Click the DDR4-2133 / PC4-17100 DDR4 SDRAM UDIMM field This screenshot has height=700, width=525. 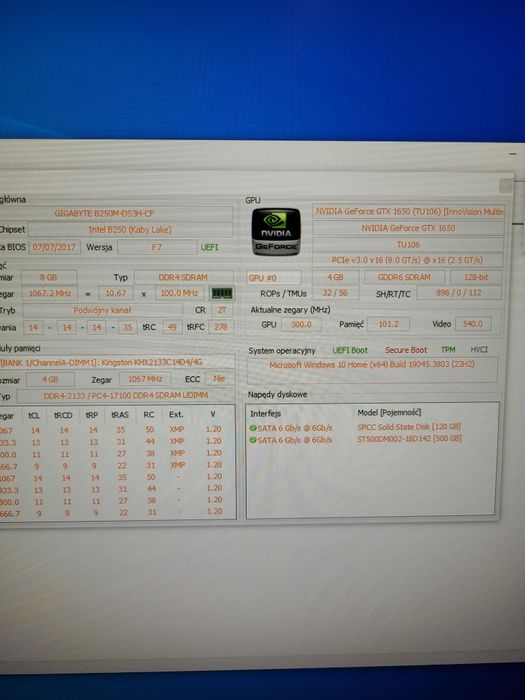pyautogui.click(x=125, y=396)
